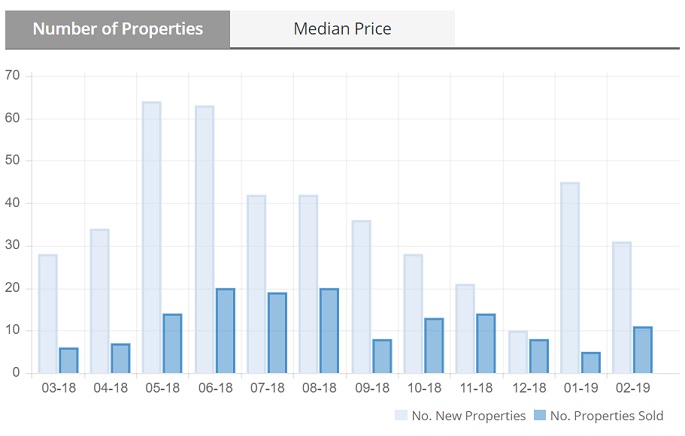The image size is (685, 436).
Task: Click the dark blue Properties Sold legend swatch
Action: (x=541, y=415)
